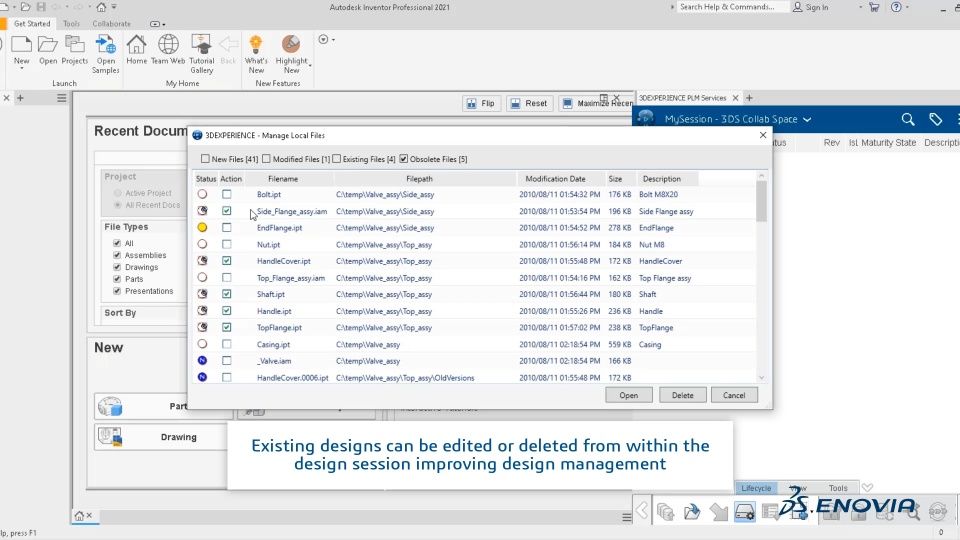Click the tag icon in the MySession header
Image resolution: width=960 pixels, height=540 pixels.
click(x=936, y=119)
